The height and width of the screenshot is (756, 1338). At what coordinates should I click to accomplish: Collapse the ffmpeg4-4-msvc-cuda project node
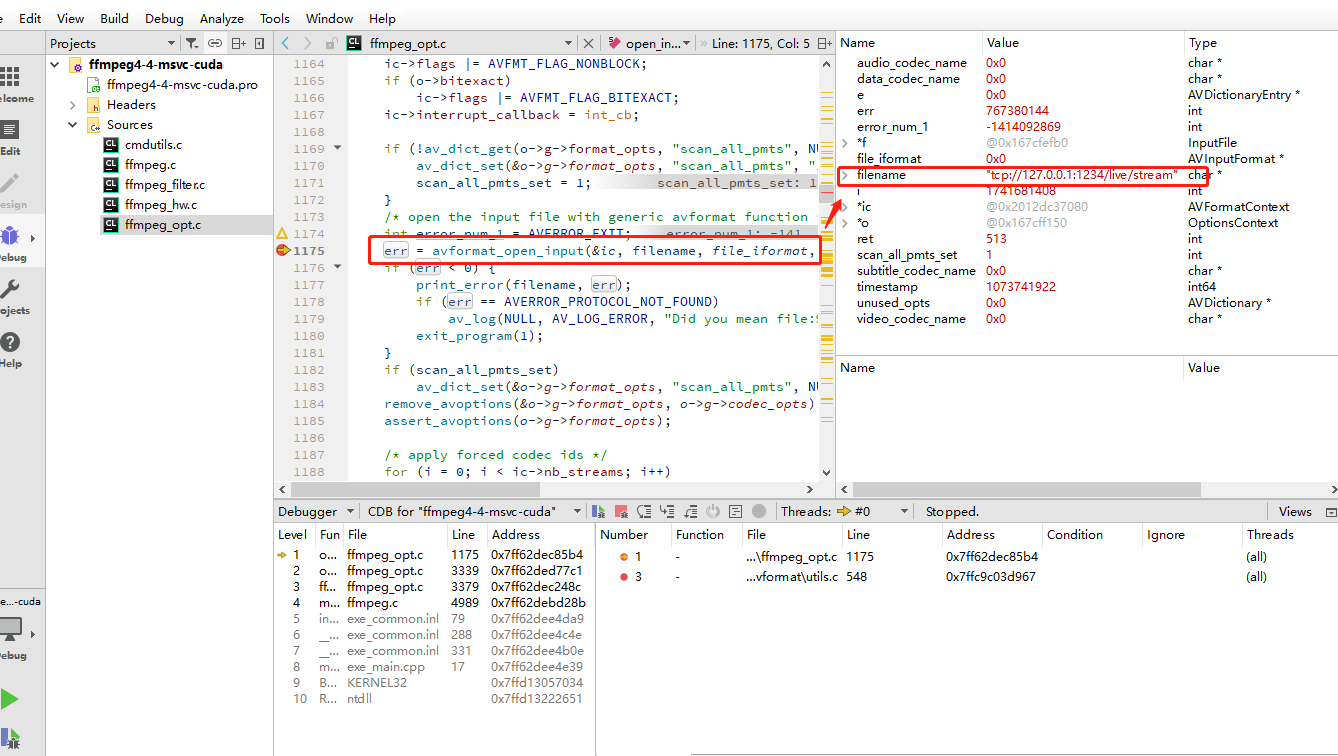55,65
